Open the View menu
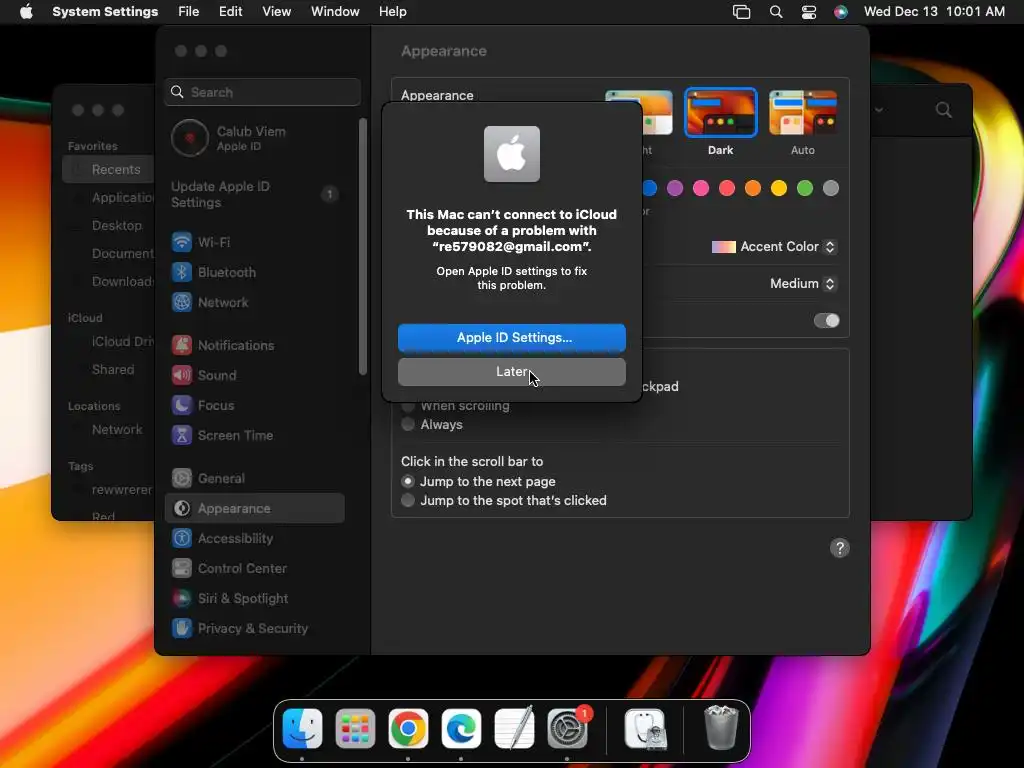Viewport: 1024px width, 768px height. pyautogui.click(x=276, y=12)
